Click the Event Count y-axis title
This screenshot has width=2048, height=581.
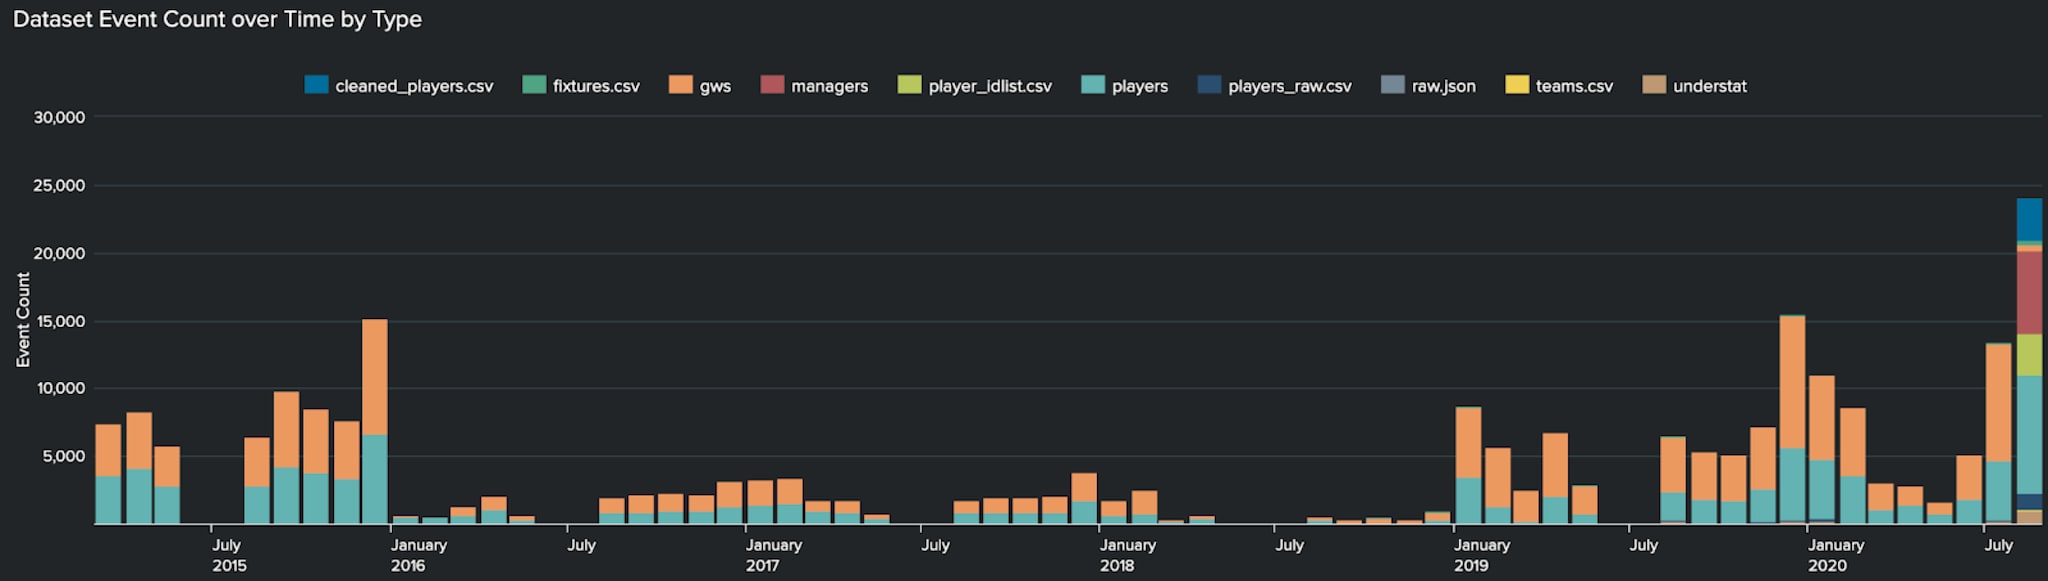(x=23, y=320)
